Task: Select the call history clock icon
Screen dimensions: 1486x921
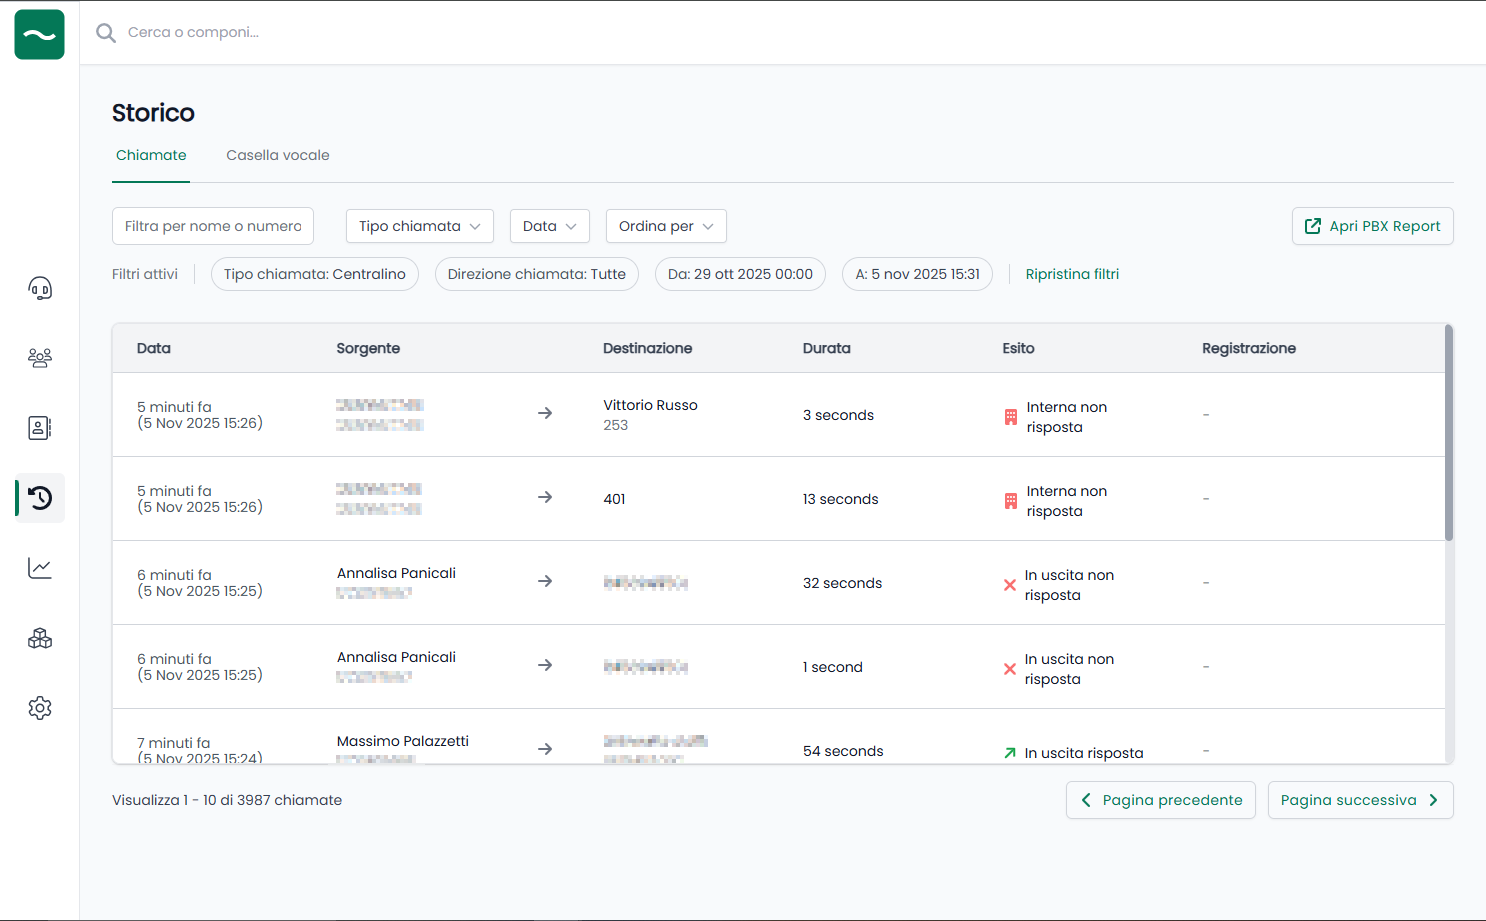Action: (40, 498)
